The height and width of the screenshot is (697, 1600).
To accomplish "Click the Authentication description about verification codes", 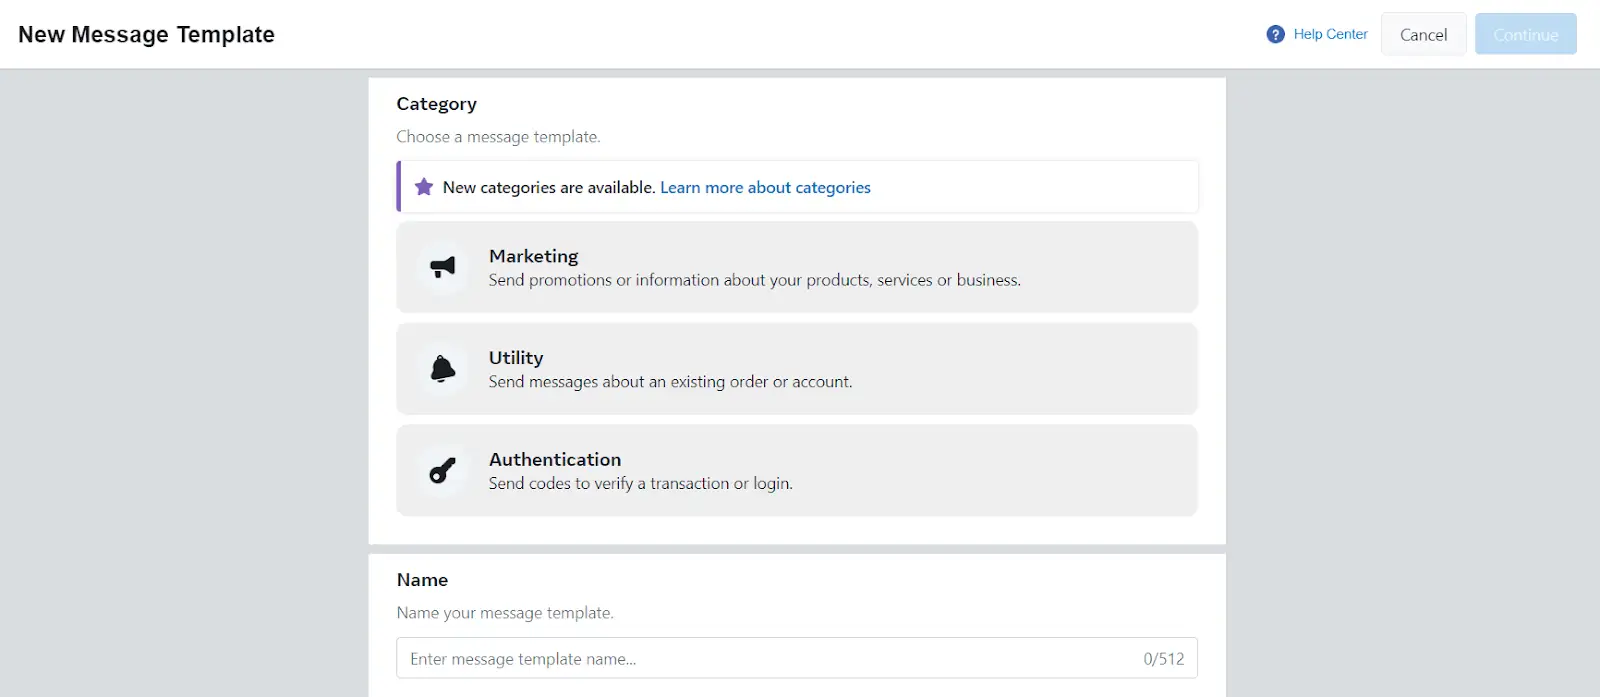I will point(640,484).
